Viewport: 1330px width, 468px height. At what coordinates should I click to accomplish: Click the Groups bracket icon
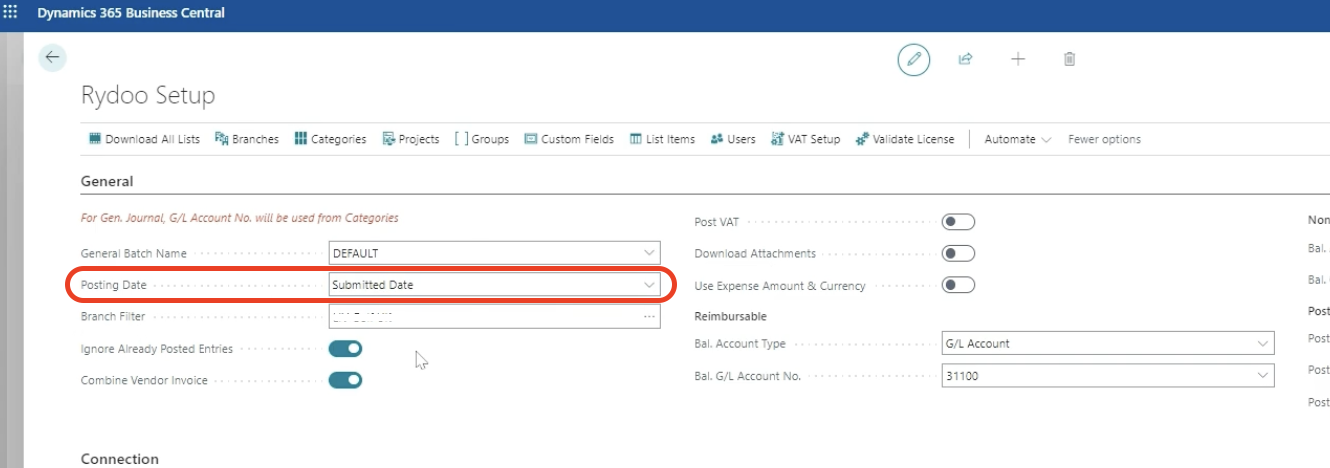point(461,139)
